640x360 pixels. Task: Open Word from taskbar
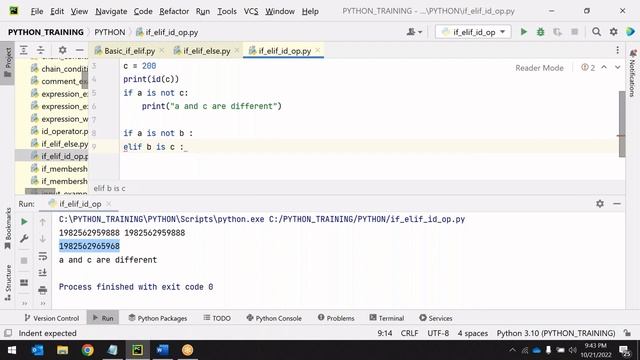[162, 350]
